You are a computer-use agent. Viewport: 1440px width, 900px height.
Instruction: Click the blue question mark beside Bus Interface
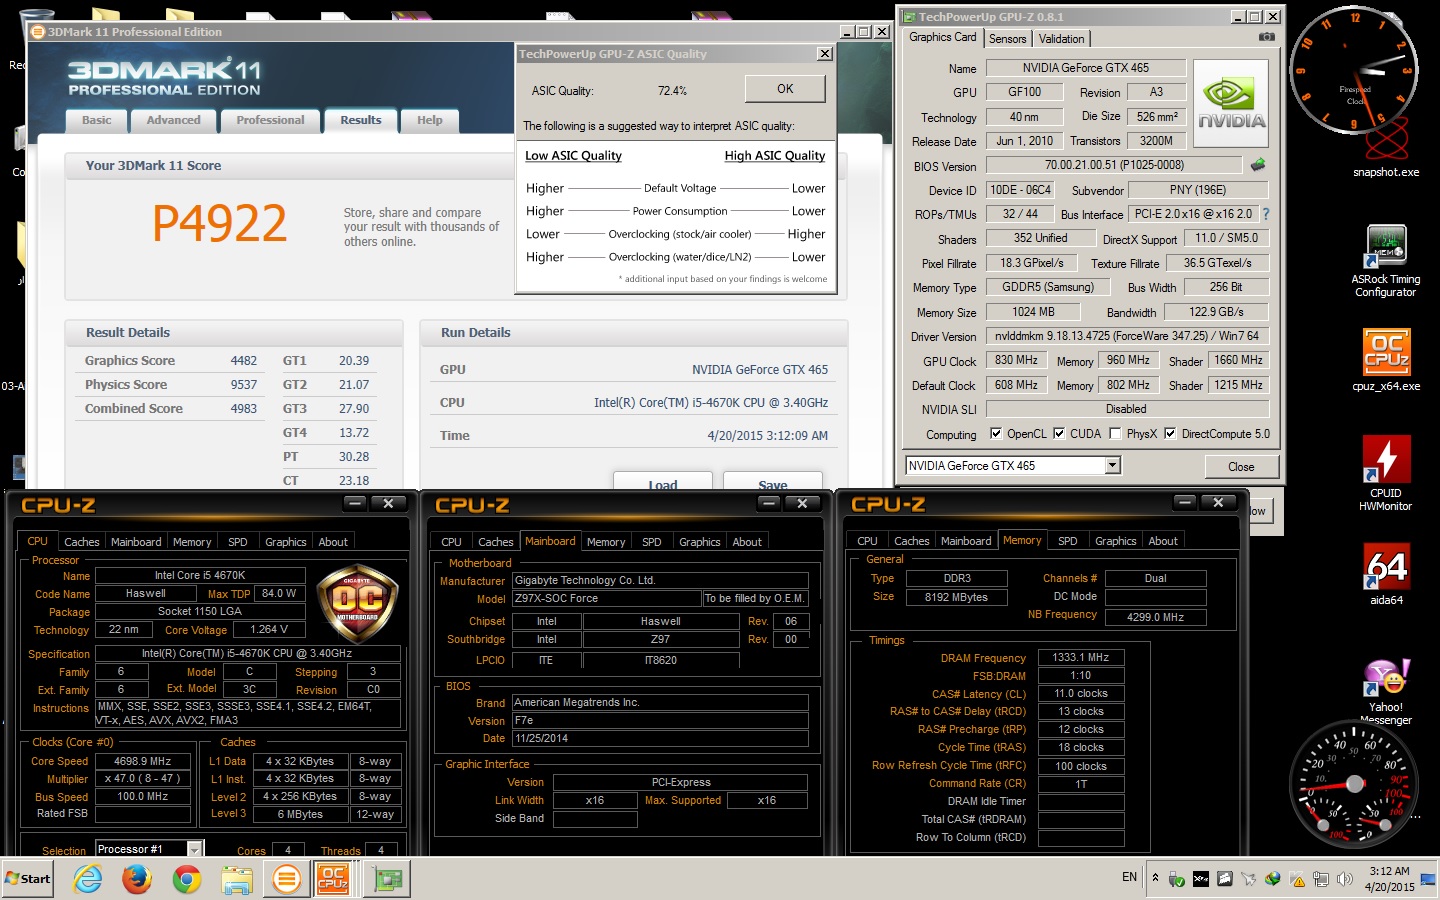(x=1265, y=214)
